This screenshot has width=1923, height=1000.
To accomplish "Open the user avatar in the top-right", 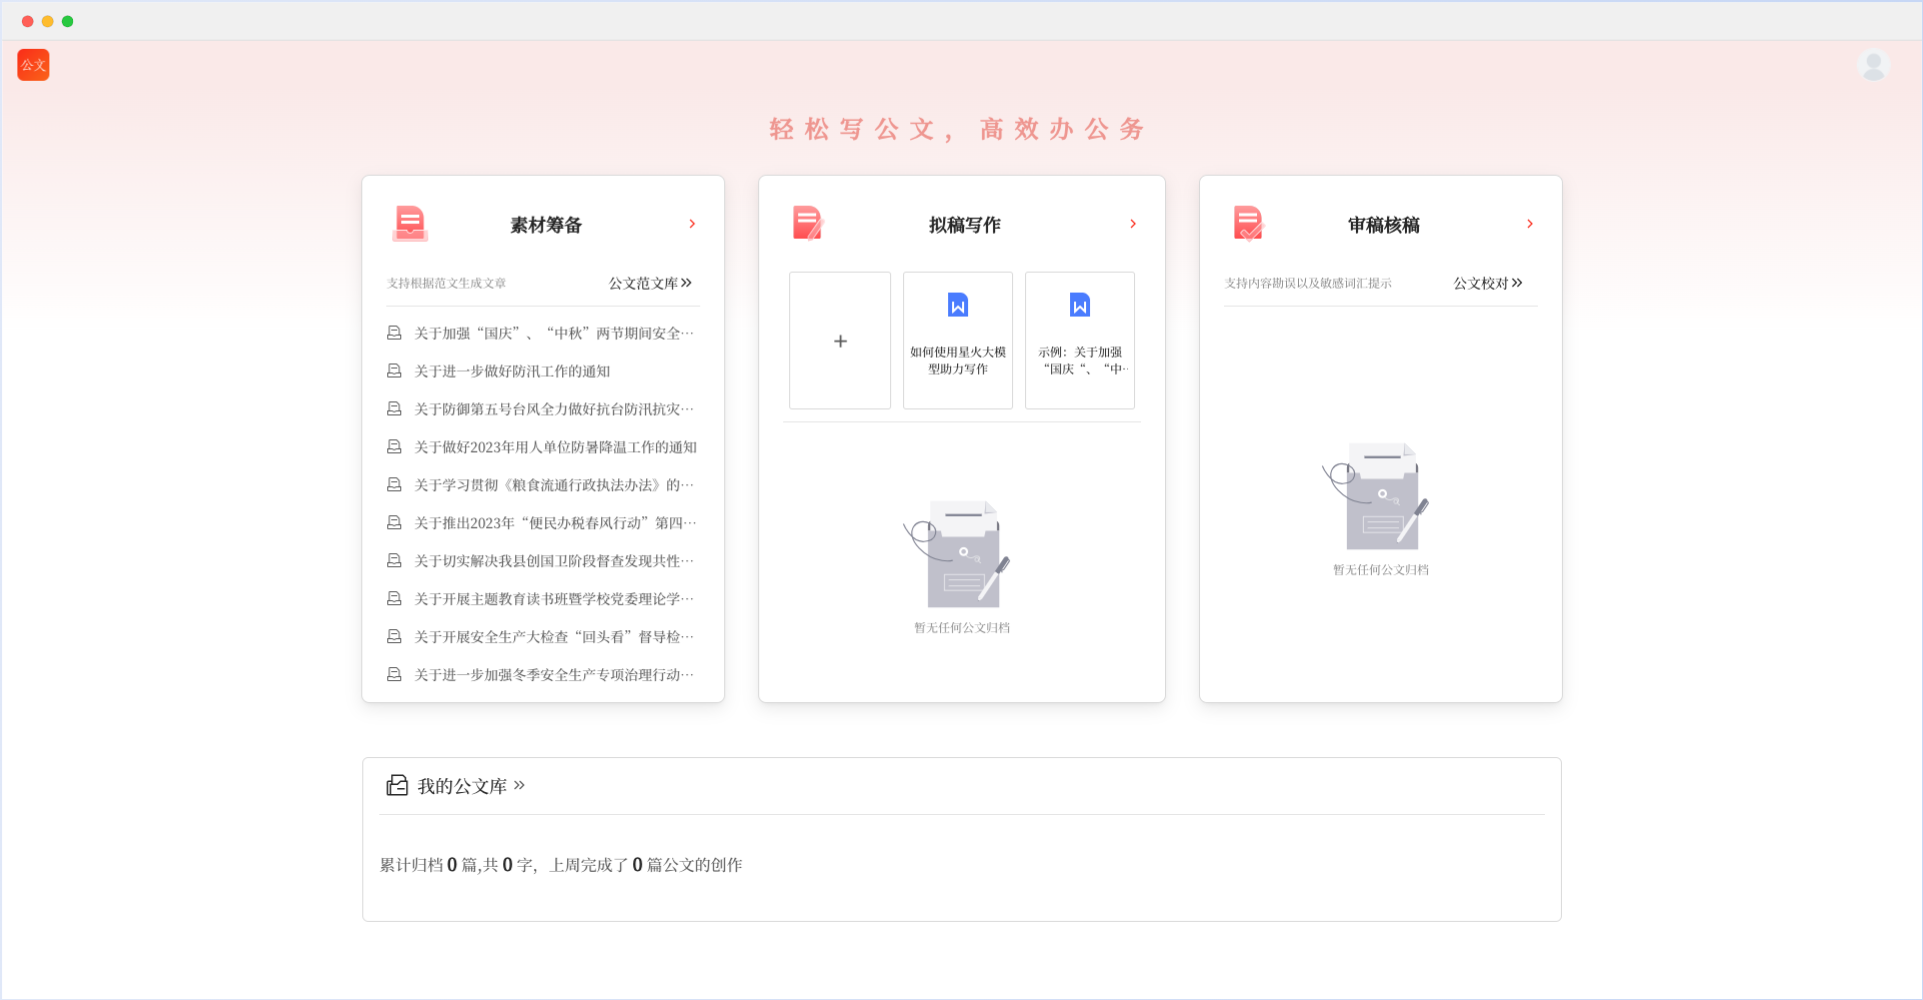I will pyautogui.click(x=1872, y=64).
